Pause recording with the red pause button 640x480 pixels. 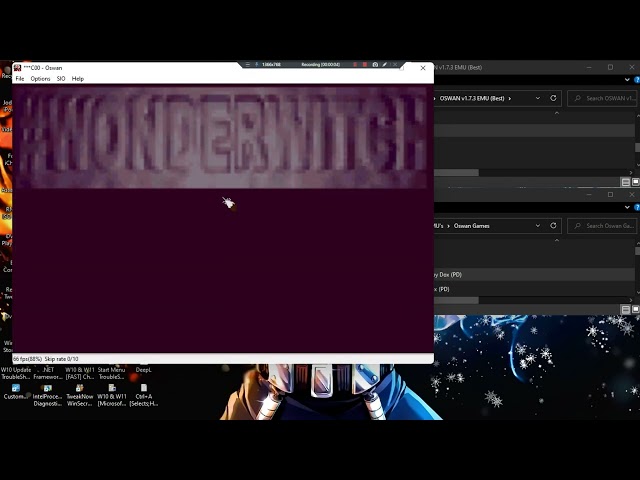(355, 64)
